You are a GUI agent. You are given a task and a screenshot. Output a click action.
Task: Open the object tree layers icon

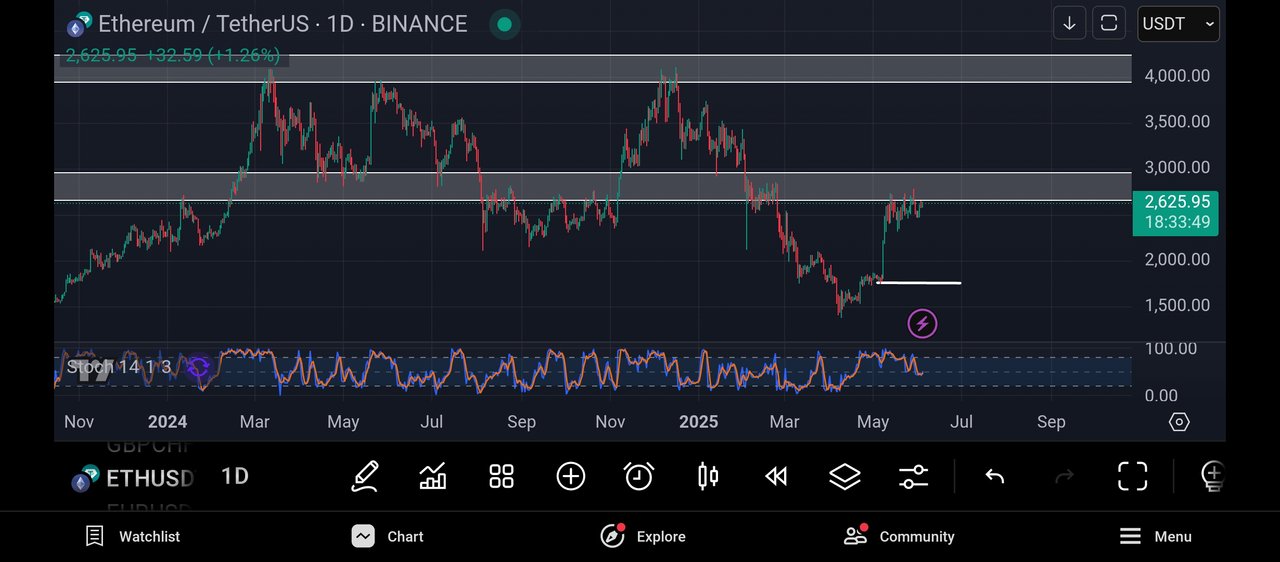coord(845,477)
